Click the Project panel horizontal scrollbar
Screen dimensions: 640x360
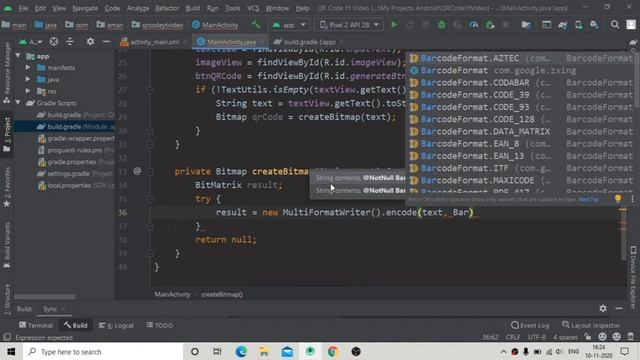[45, 297]
